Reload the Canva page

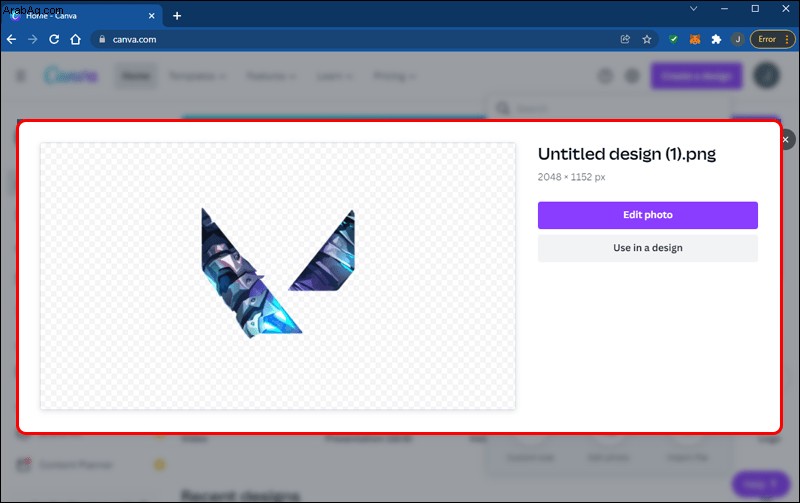point(54,39)
